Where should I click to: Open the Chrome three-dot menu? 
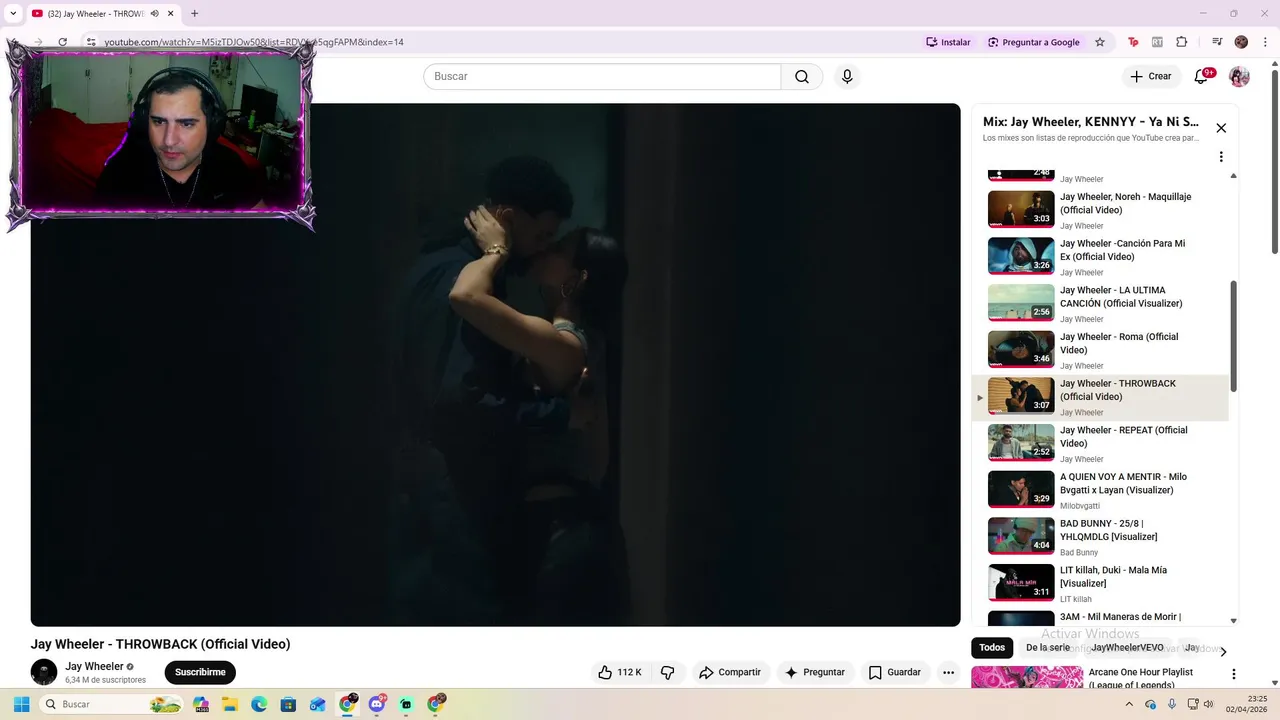[1264, 42]
